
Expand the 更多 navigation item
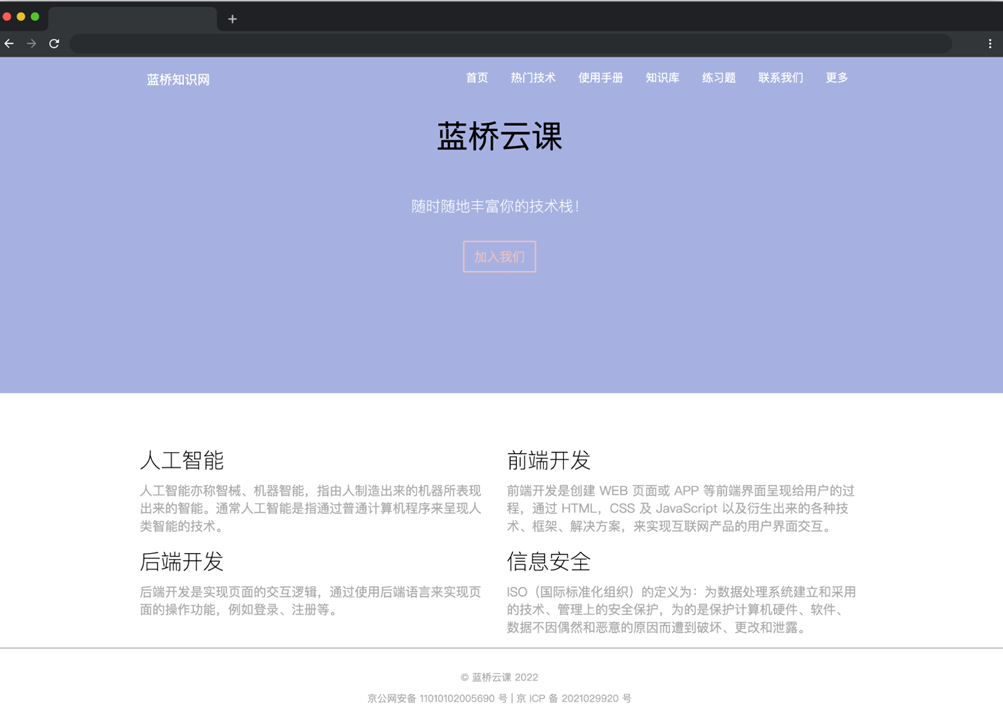pos(837,78)
